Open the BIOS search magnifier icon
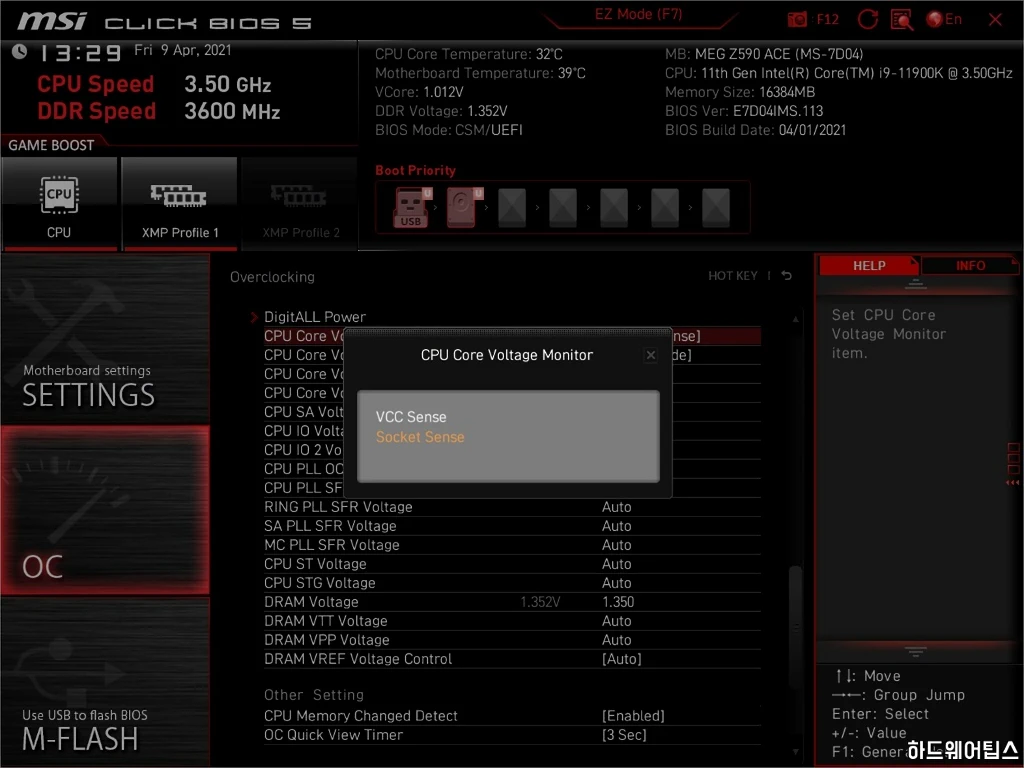This screenshot has width=1024, height=768. [x=902, y=20]
